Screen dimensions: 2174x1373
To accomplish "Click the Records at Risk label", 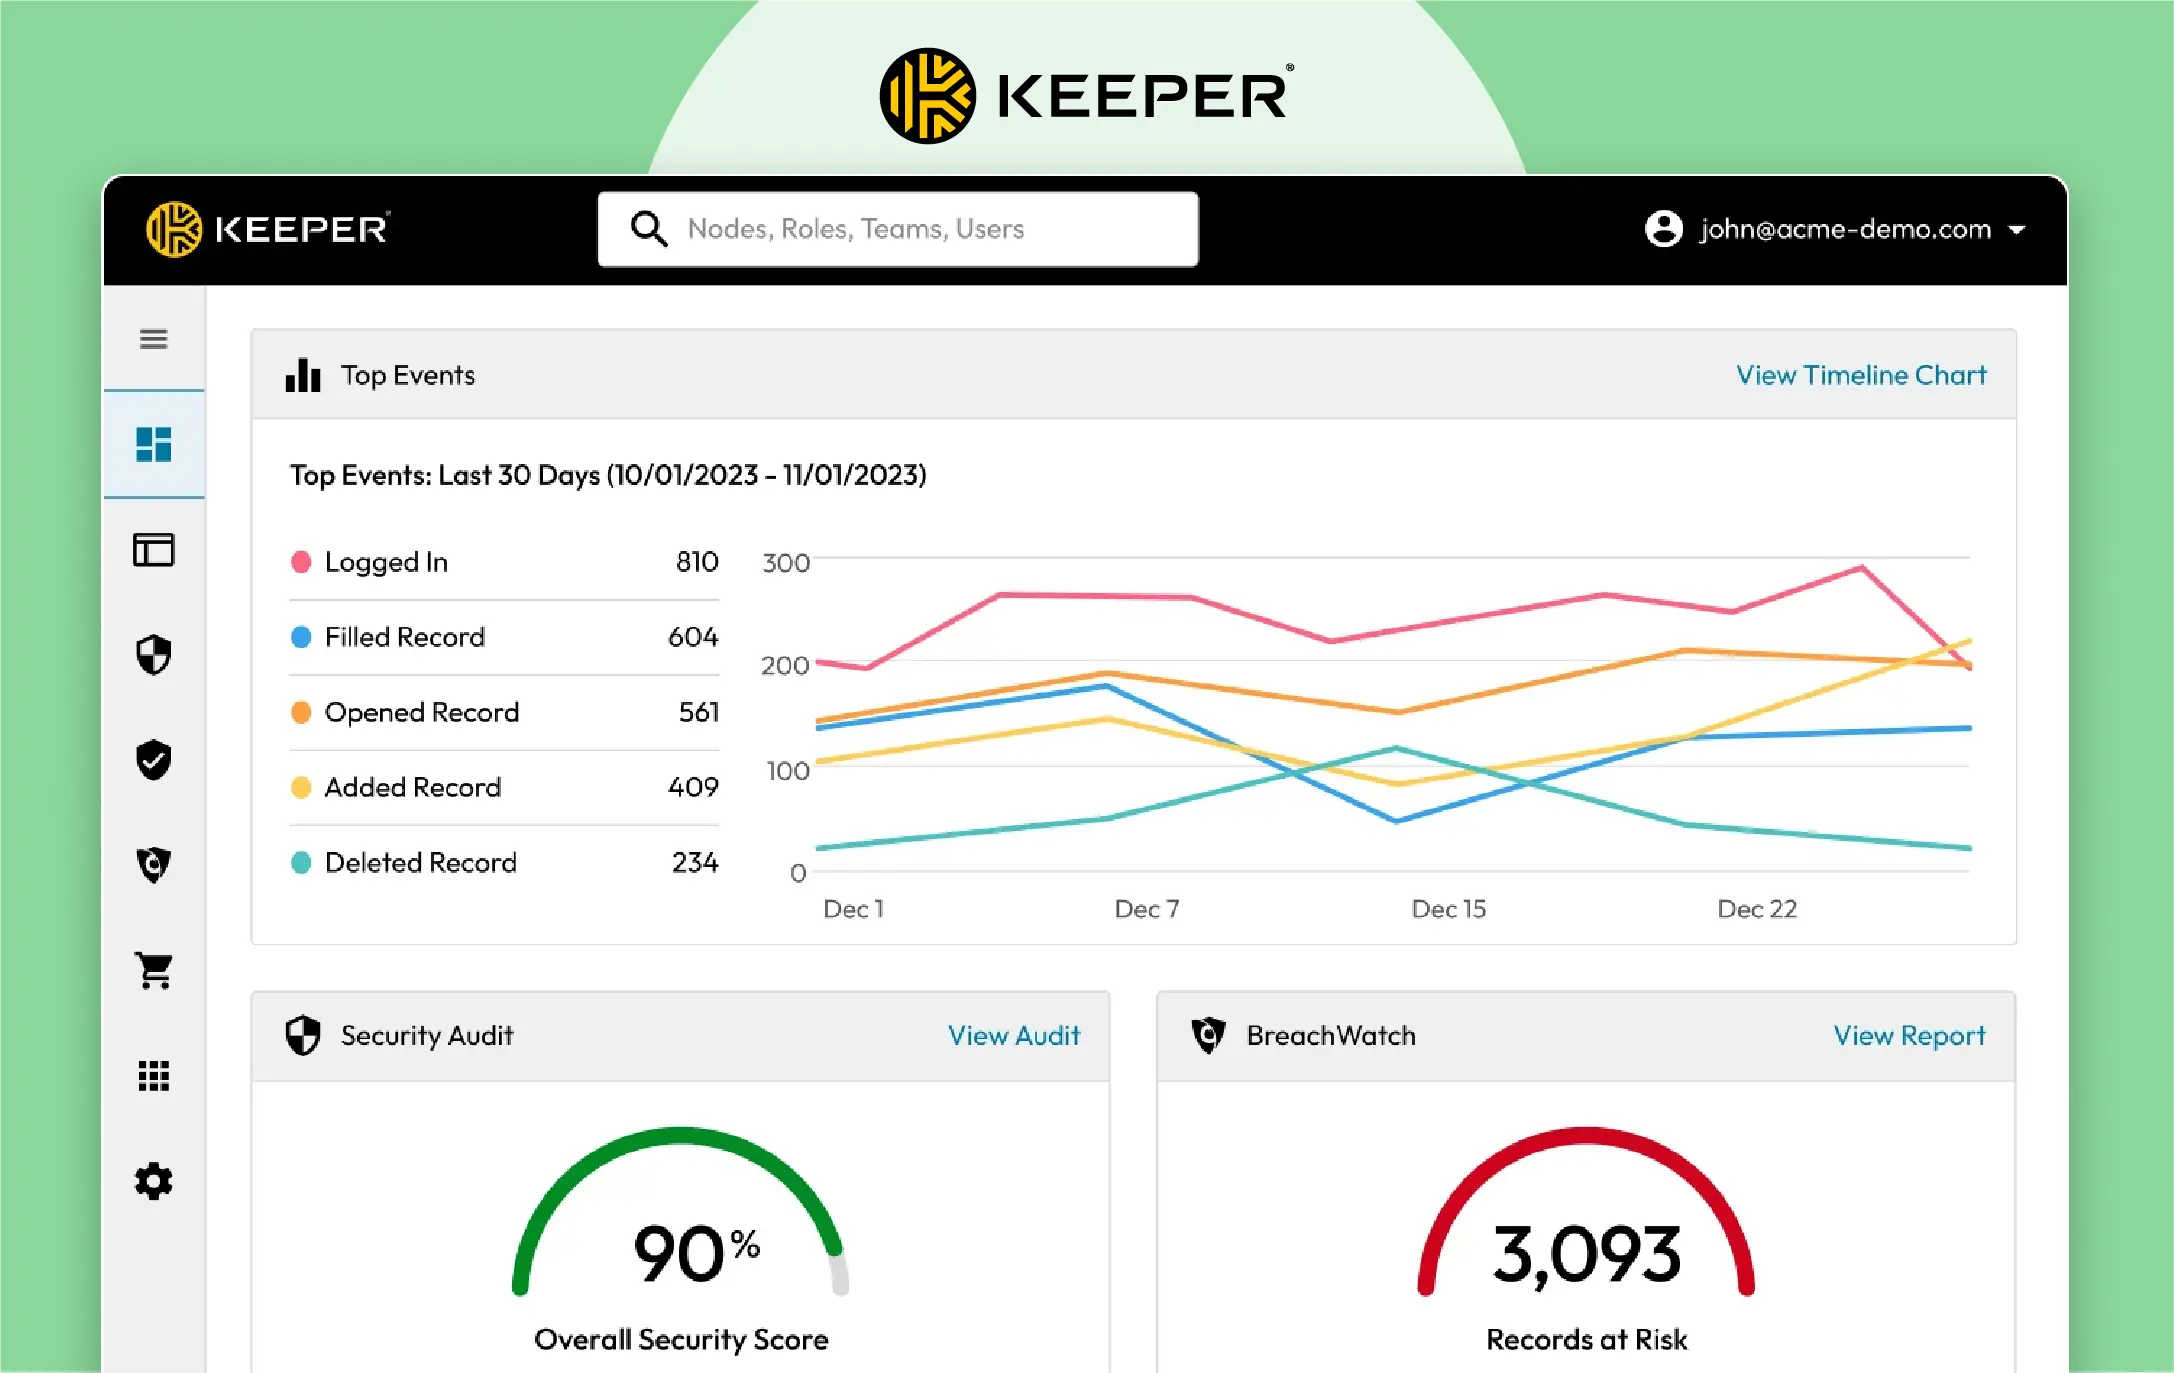I will point(1586,1339).
